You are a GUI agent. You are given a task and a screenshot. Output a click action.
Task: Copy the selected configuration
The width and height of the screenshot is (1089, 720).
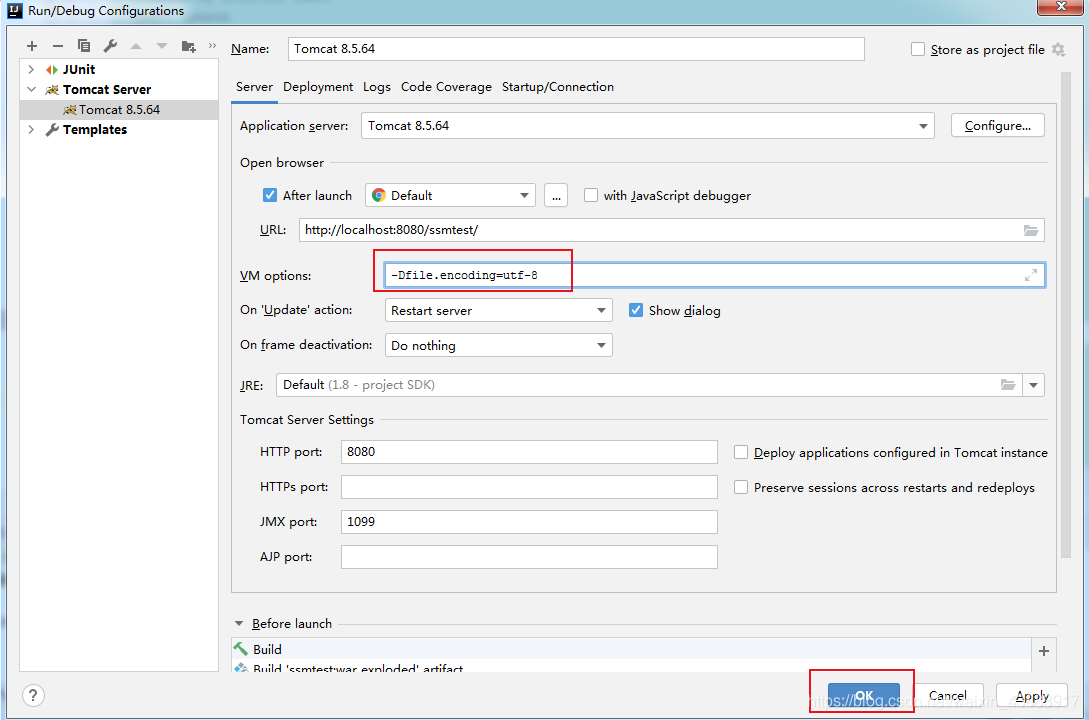click(x=84, y=46)
